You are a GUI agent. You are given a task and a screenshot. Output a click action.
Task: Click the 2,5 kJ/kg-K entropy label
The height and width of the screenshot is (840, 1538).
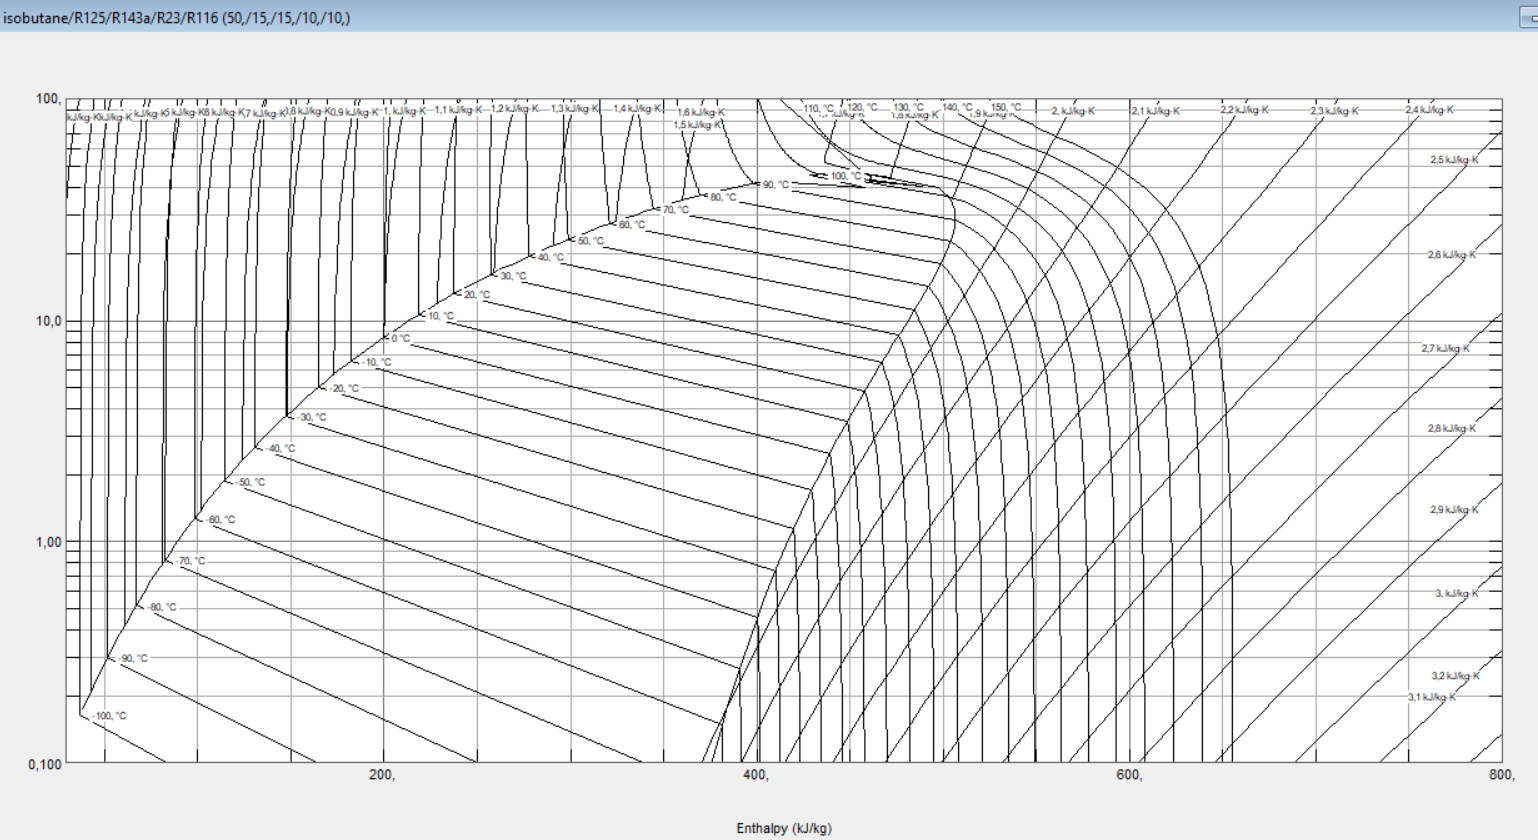[x=1454, y=160]
